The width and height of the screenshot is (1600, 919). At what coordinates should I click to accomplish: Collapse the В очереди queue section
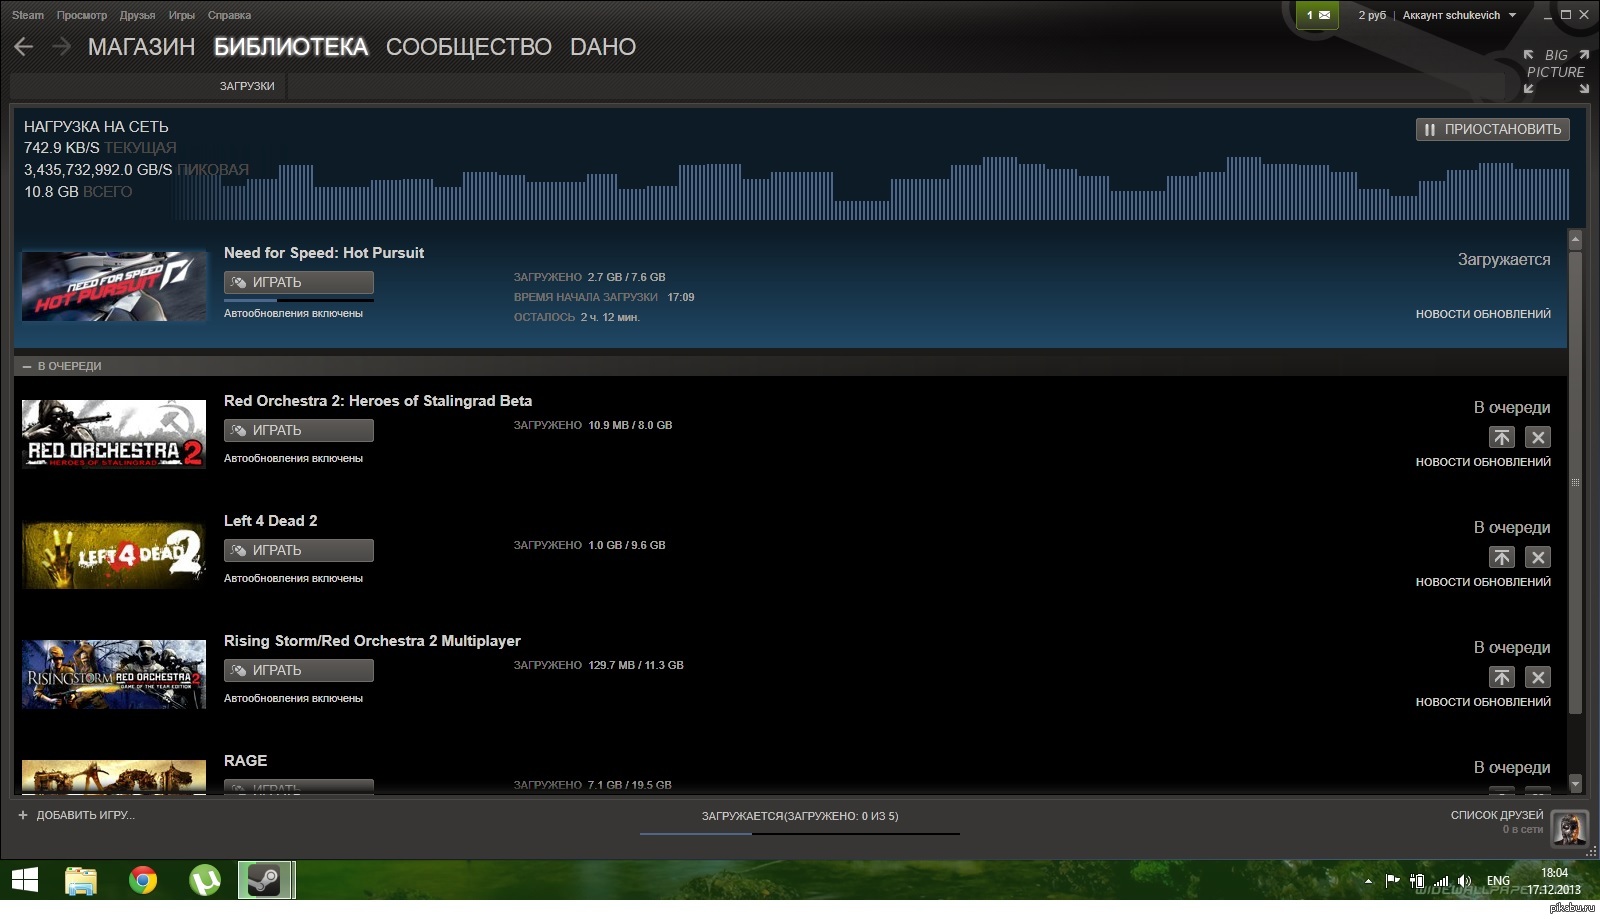pyautogui.click(x=27, y=366)
